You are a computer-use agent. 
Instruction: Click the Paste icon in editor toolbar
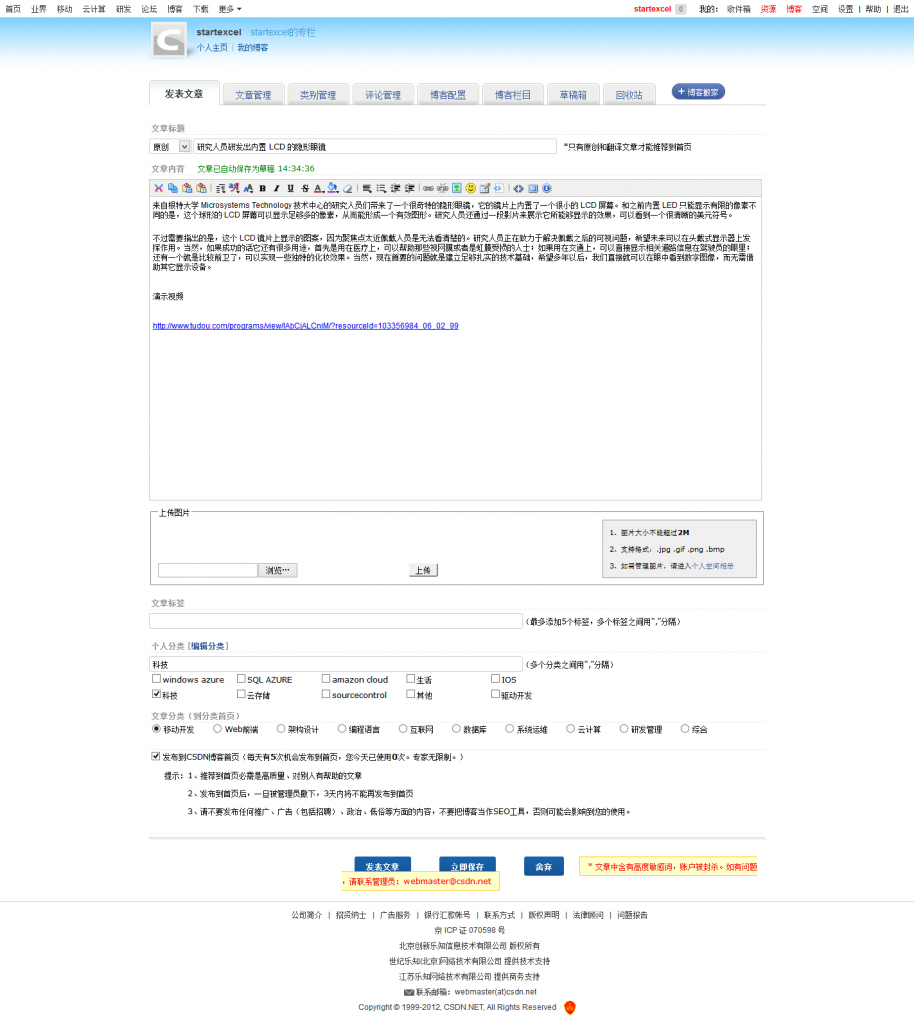(187, 188)
